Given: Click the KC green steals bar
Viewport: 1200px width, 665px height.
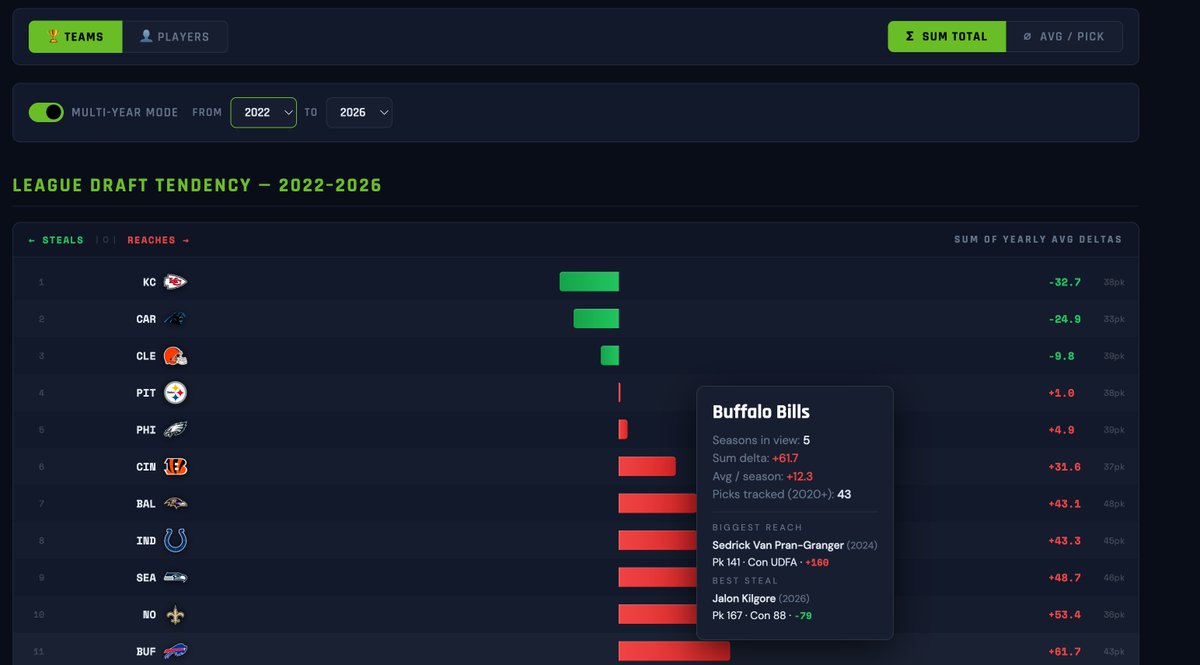Looking at the screenshot, I should (589, 282).
